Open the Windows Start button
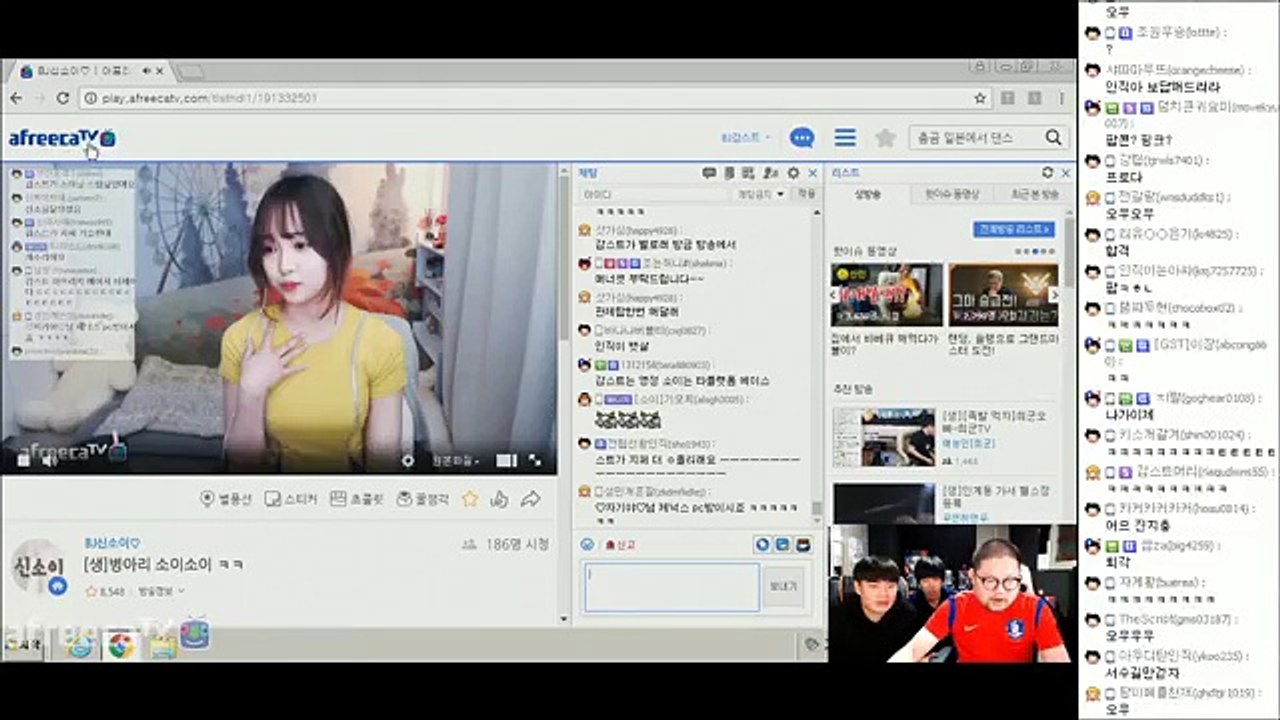 22,645
